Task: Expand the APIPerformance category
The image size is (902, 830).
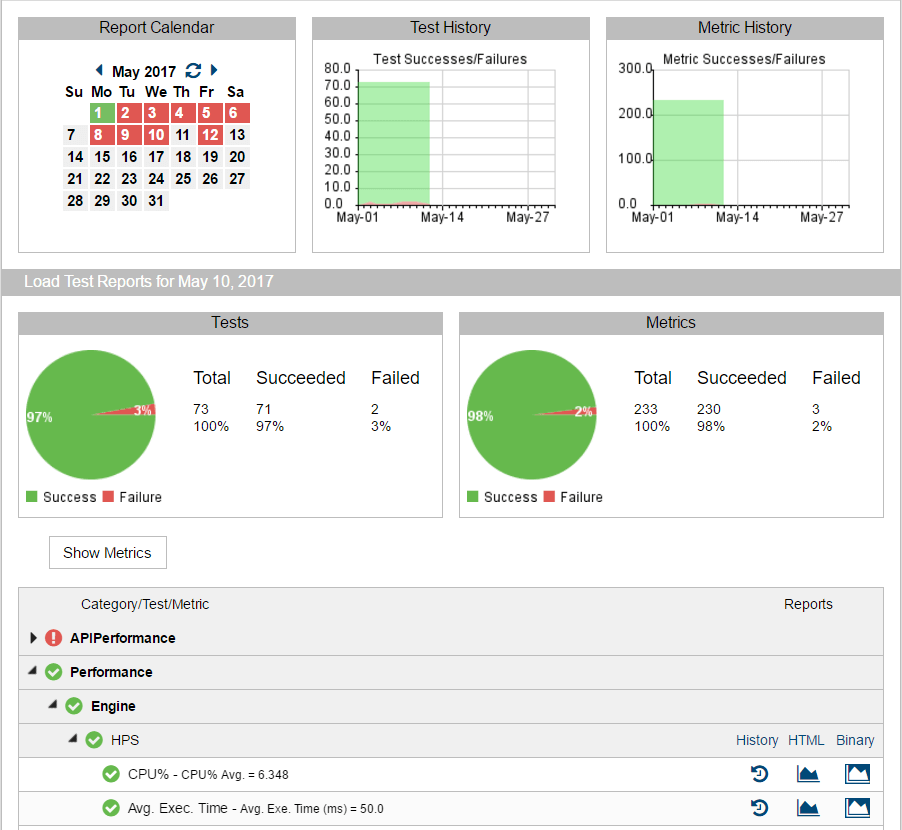Action: click(x=33, y=637)
